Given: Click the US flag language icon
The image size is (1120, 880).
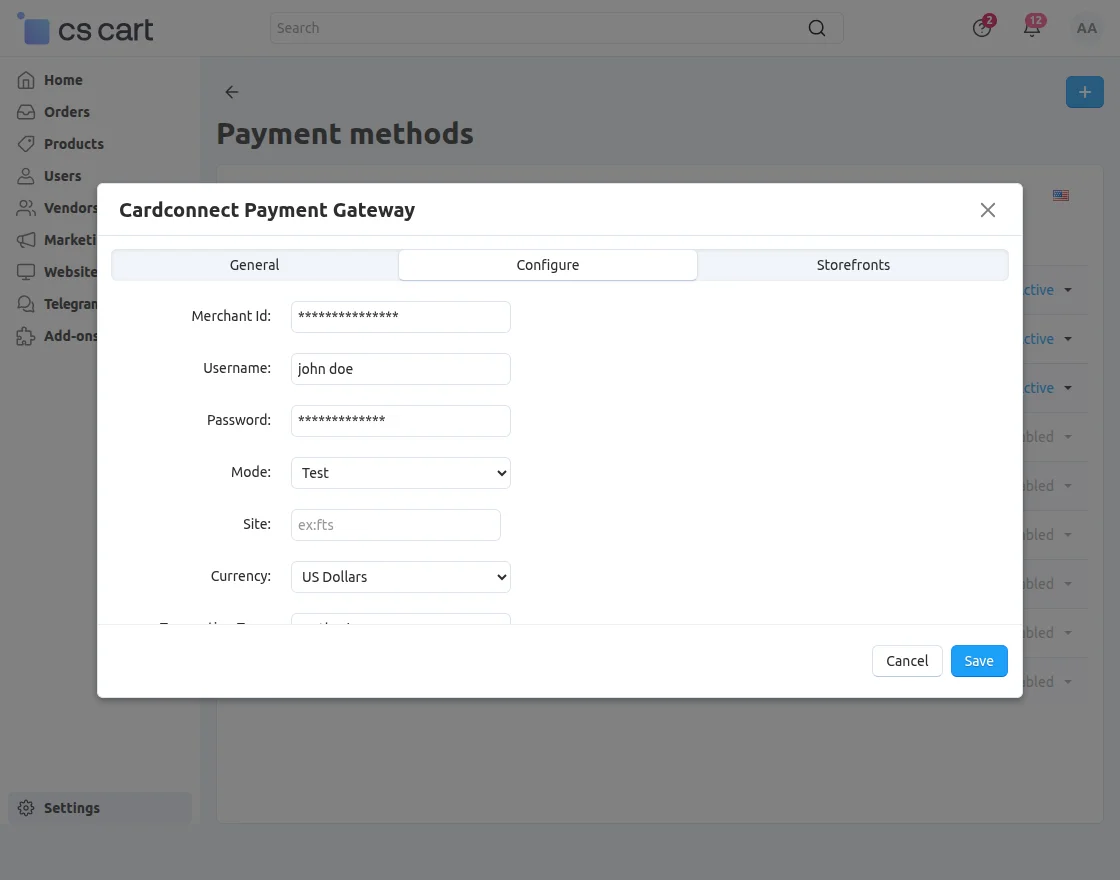Looking at the screenshot, I should (1061, 195).
